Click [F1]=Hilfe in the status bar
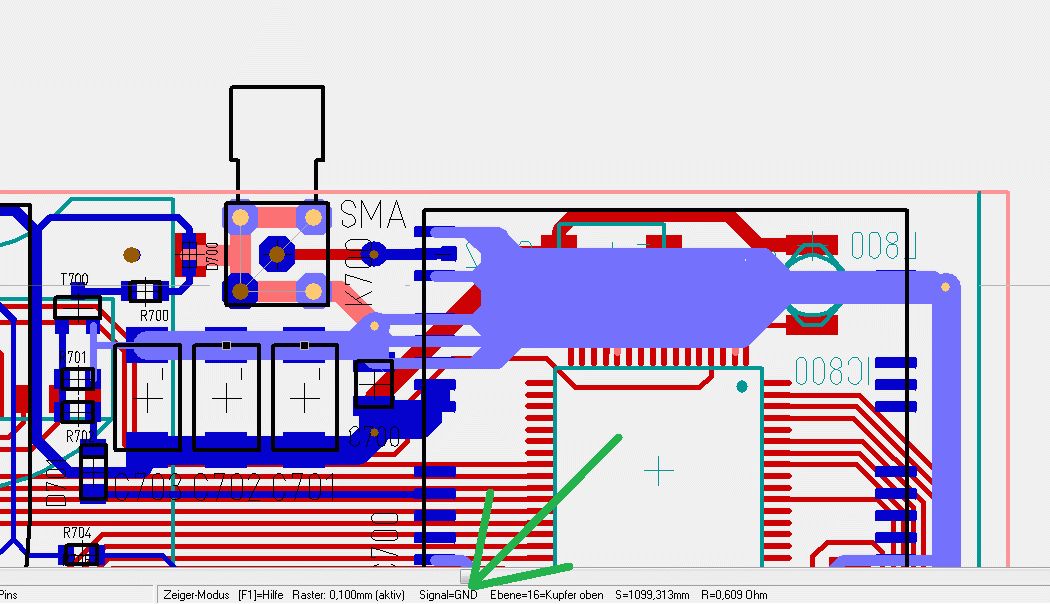Screen dimensions: 1050x604 tap(260, 595)
